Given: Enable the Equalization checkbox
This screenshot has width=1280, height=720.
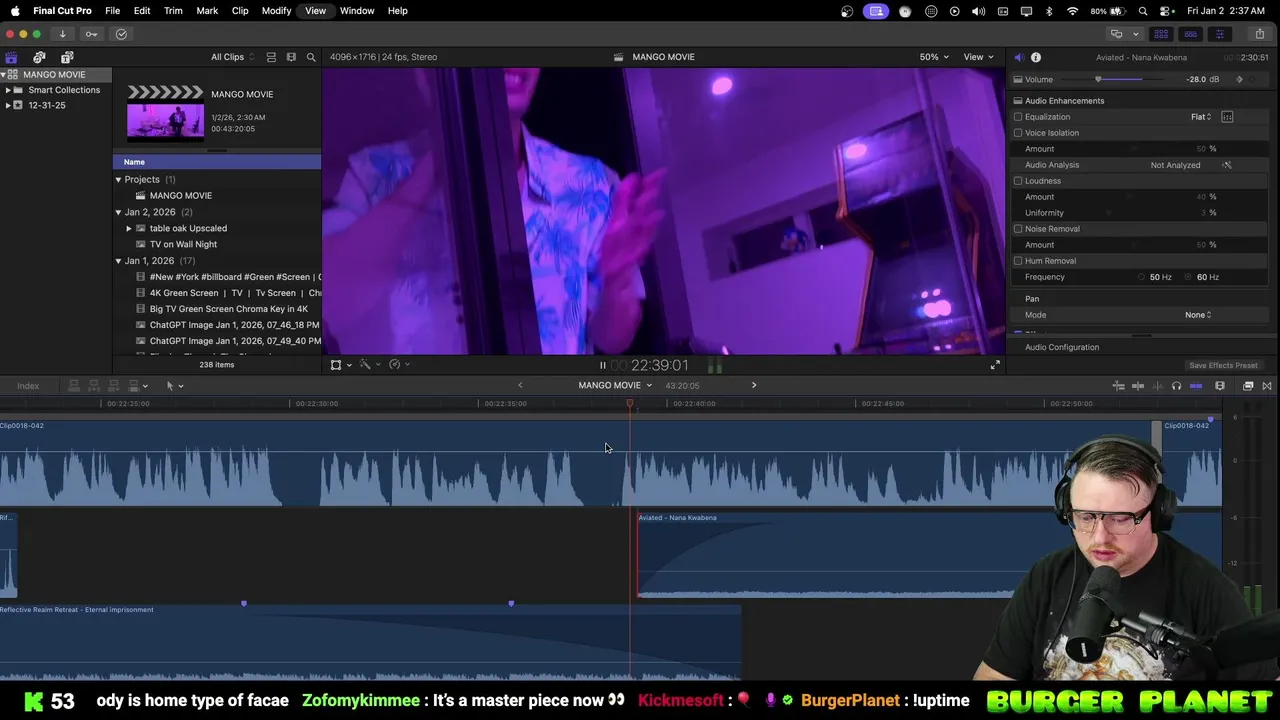Looking at the screenshot, I should [x=1018, y=117].
